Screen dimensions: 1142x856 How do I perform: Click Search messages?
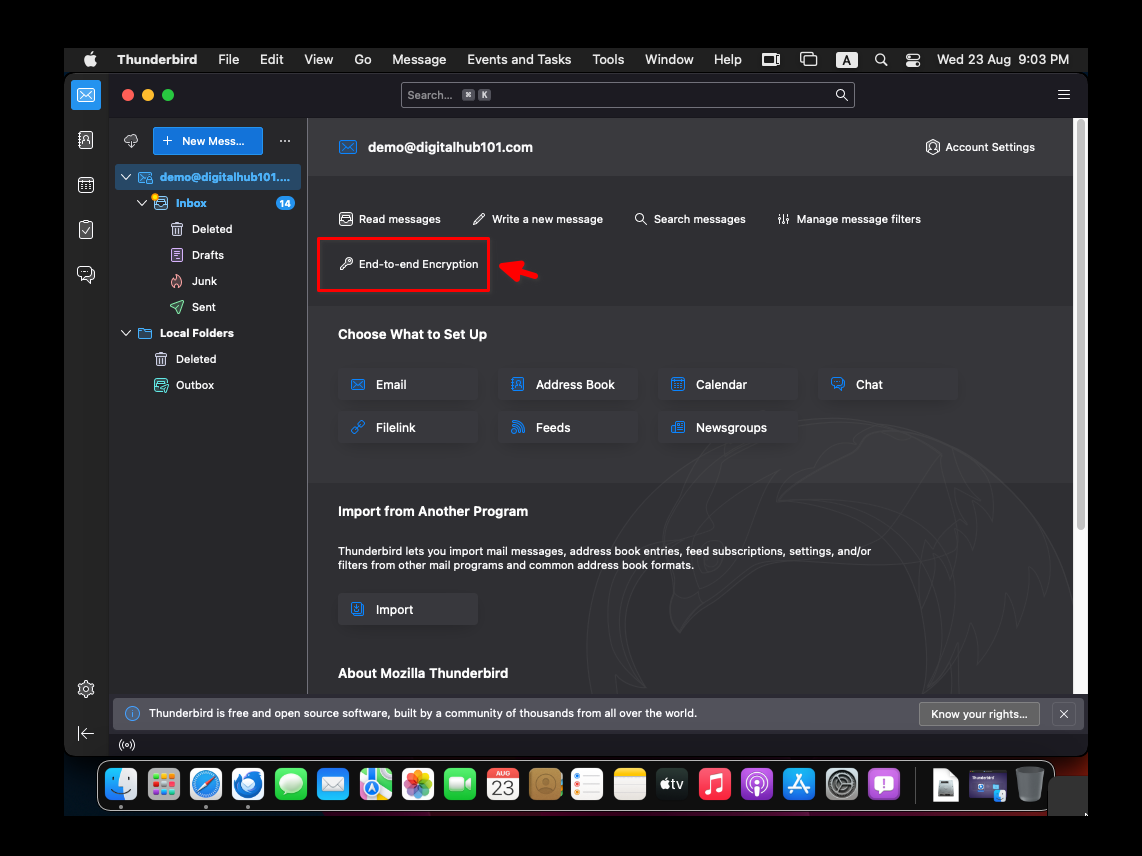tap(690, 219)
